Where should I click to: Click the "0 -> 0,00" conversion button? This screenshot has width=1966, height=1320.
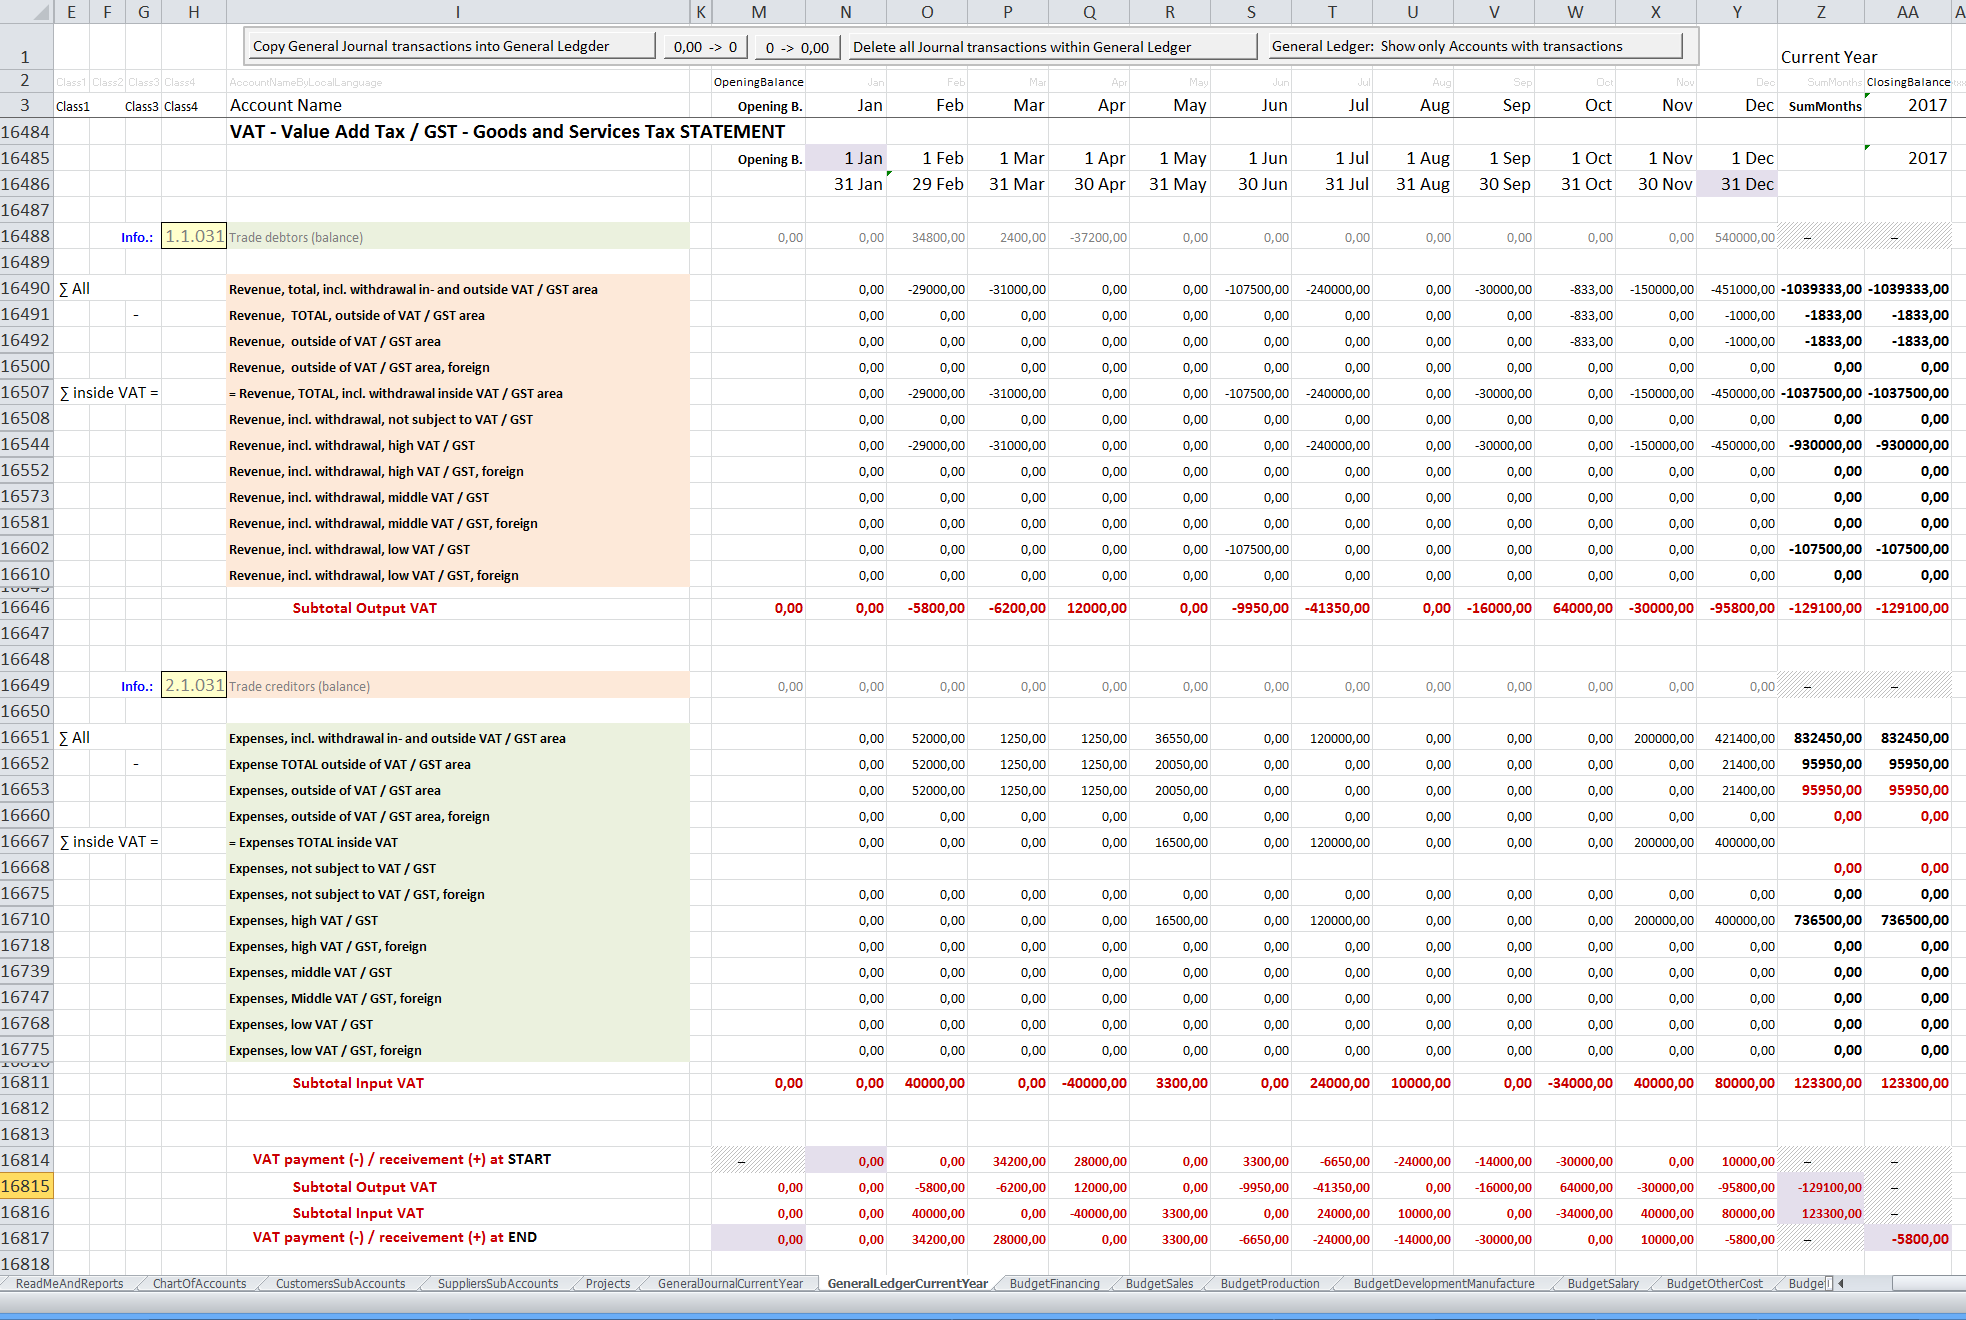click(x=797, y=46)
